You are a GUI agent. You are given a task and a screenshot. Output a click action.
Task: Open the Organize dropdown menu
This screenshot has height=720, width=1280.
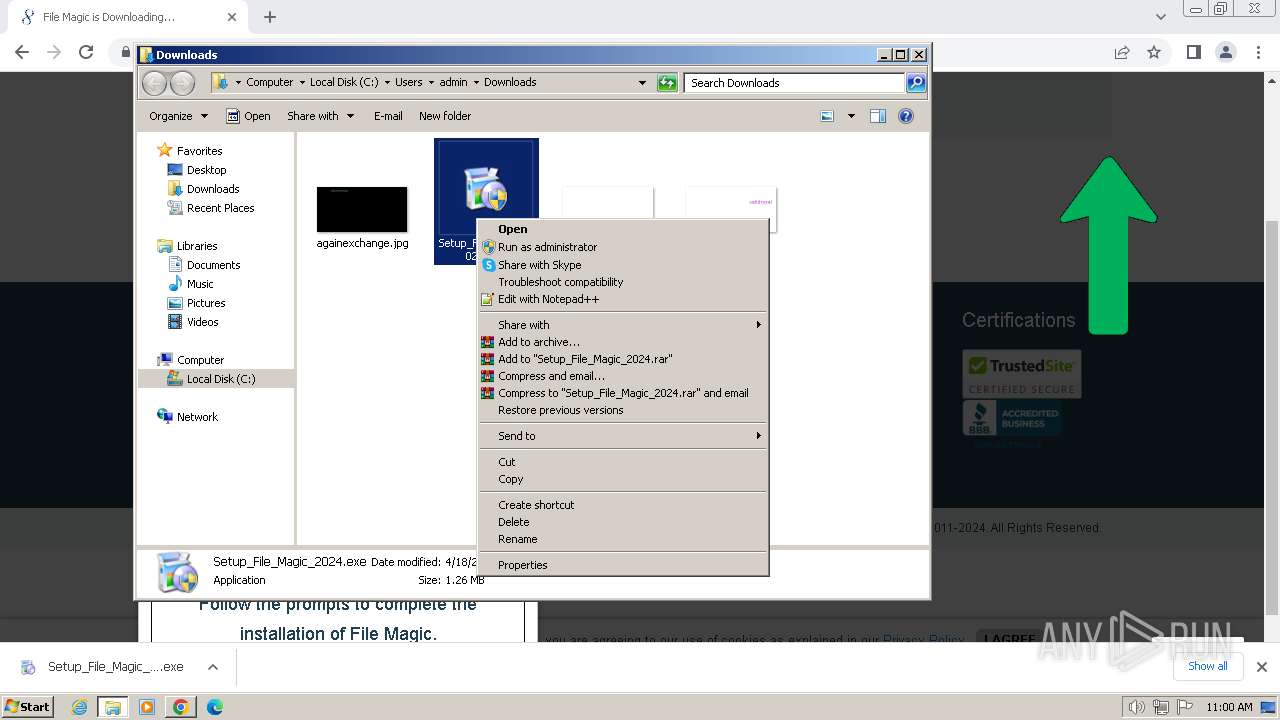tap(178, 116)
